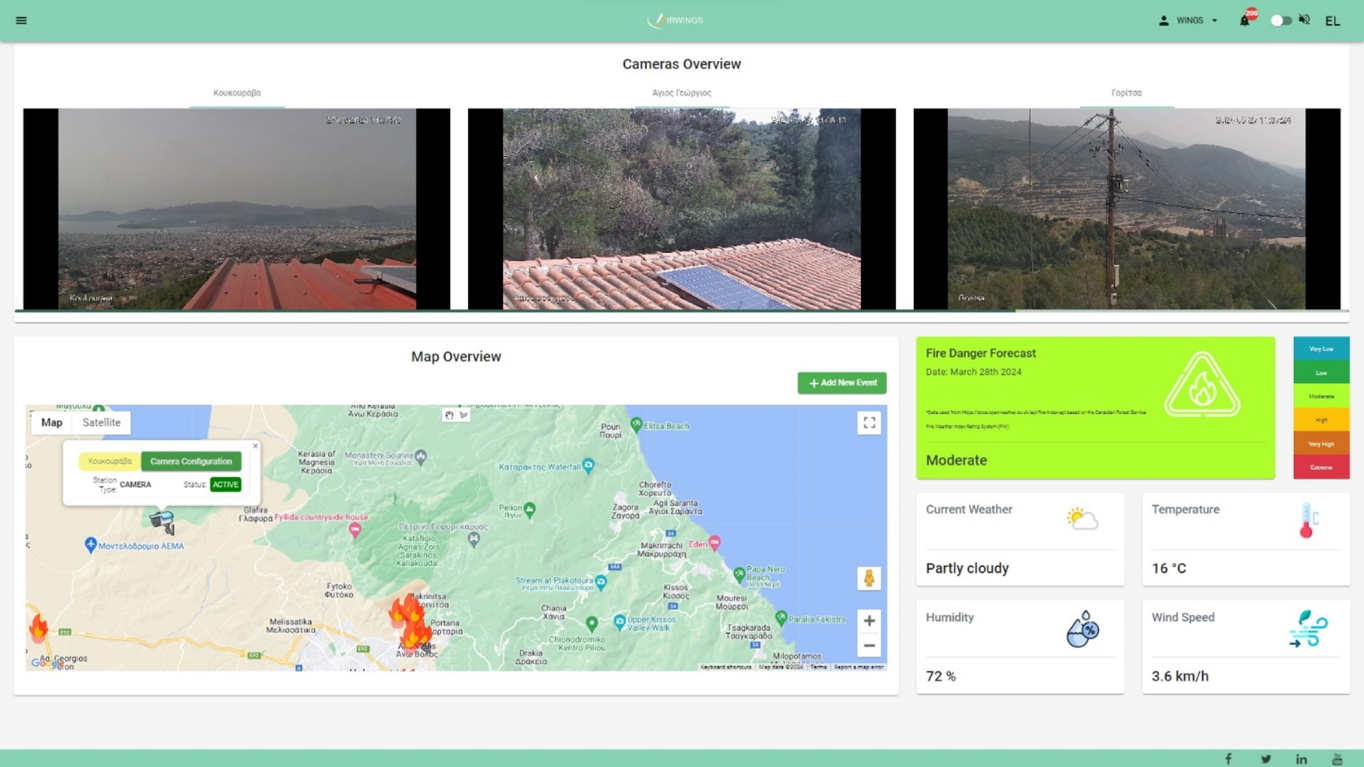
Task: Select the High danger swatch
Action: pyautogui.click(x=1321, y=420)
